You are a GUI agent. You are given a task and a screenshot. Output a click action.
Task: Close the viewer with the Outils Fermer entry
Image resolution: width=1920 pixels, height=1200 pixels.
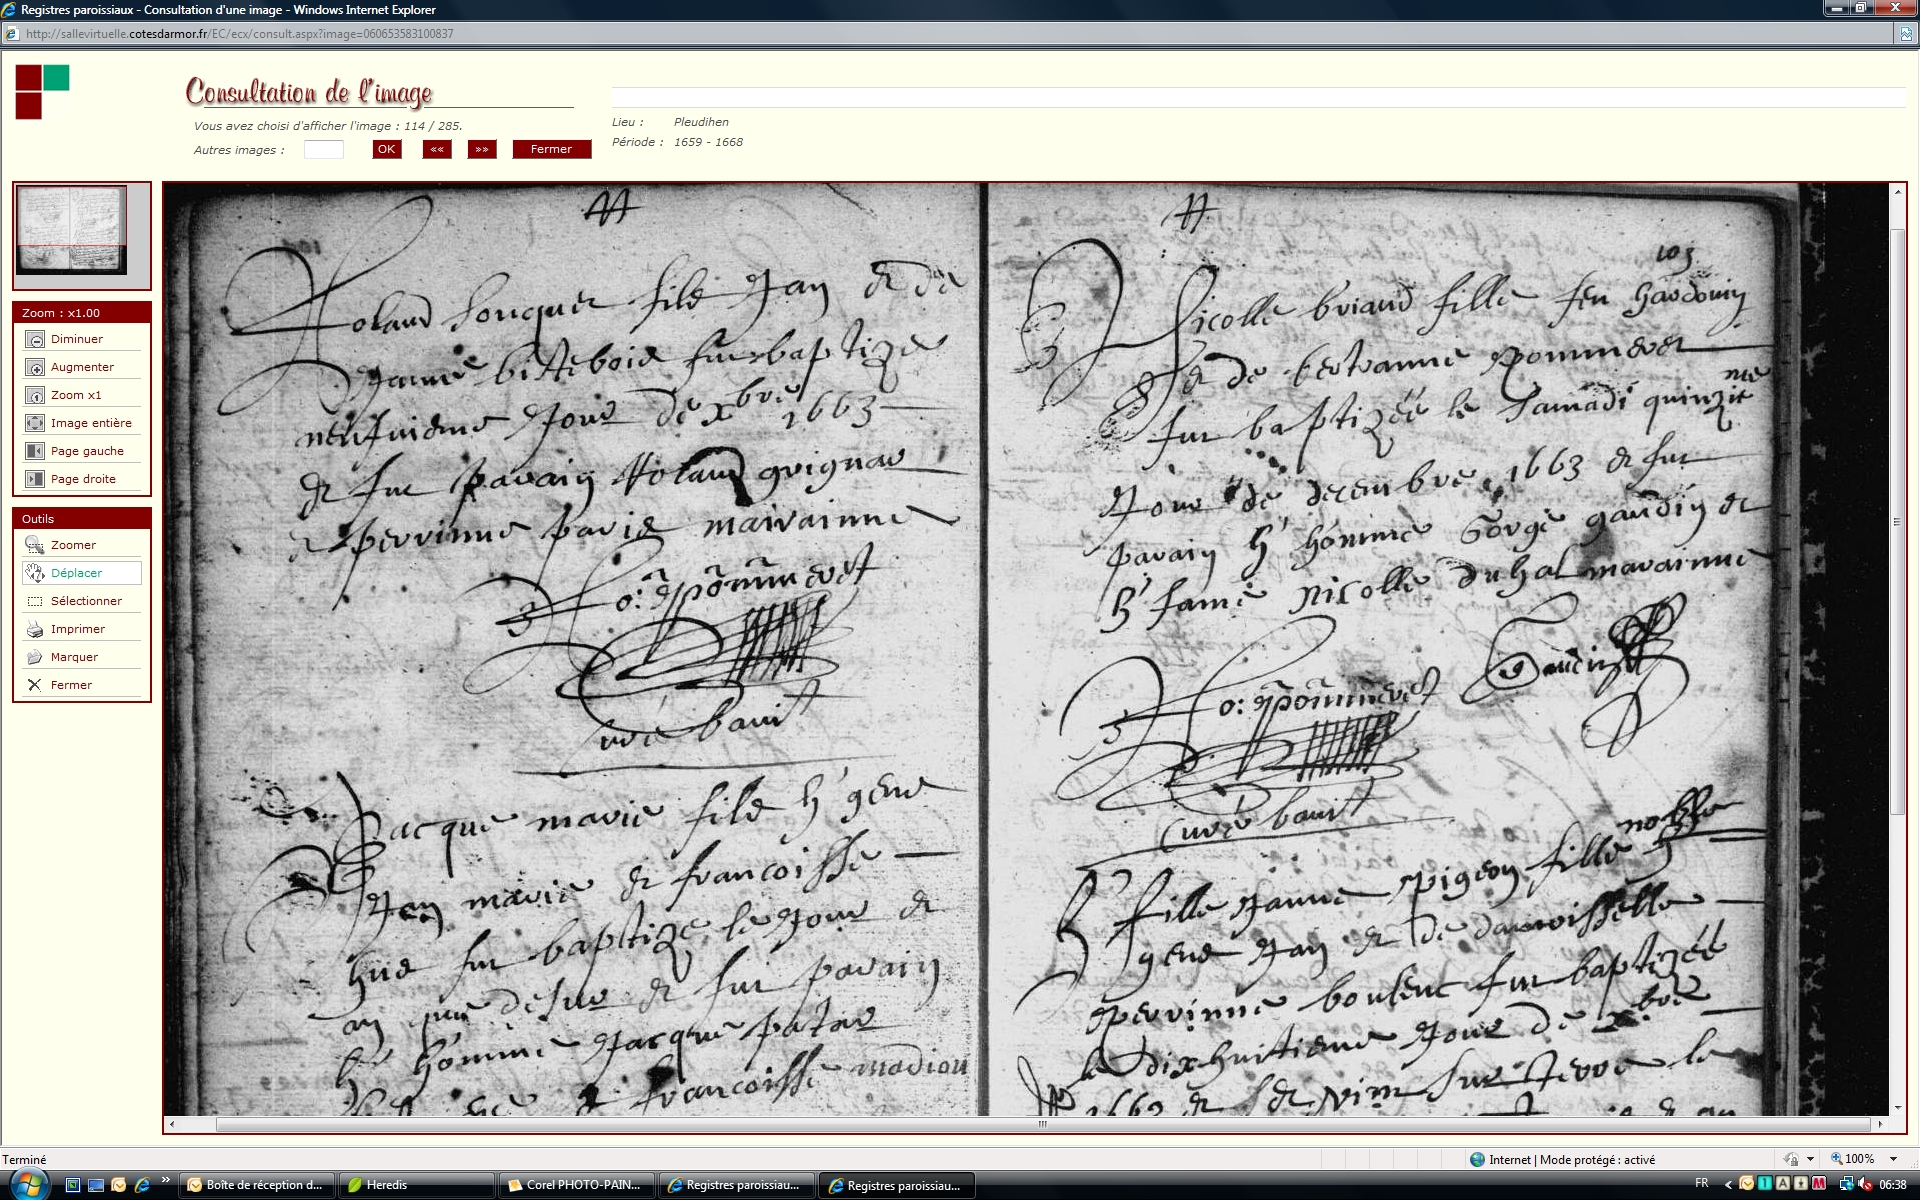coord(35,686)
